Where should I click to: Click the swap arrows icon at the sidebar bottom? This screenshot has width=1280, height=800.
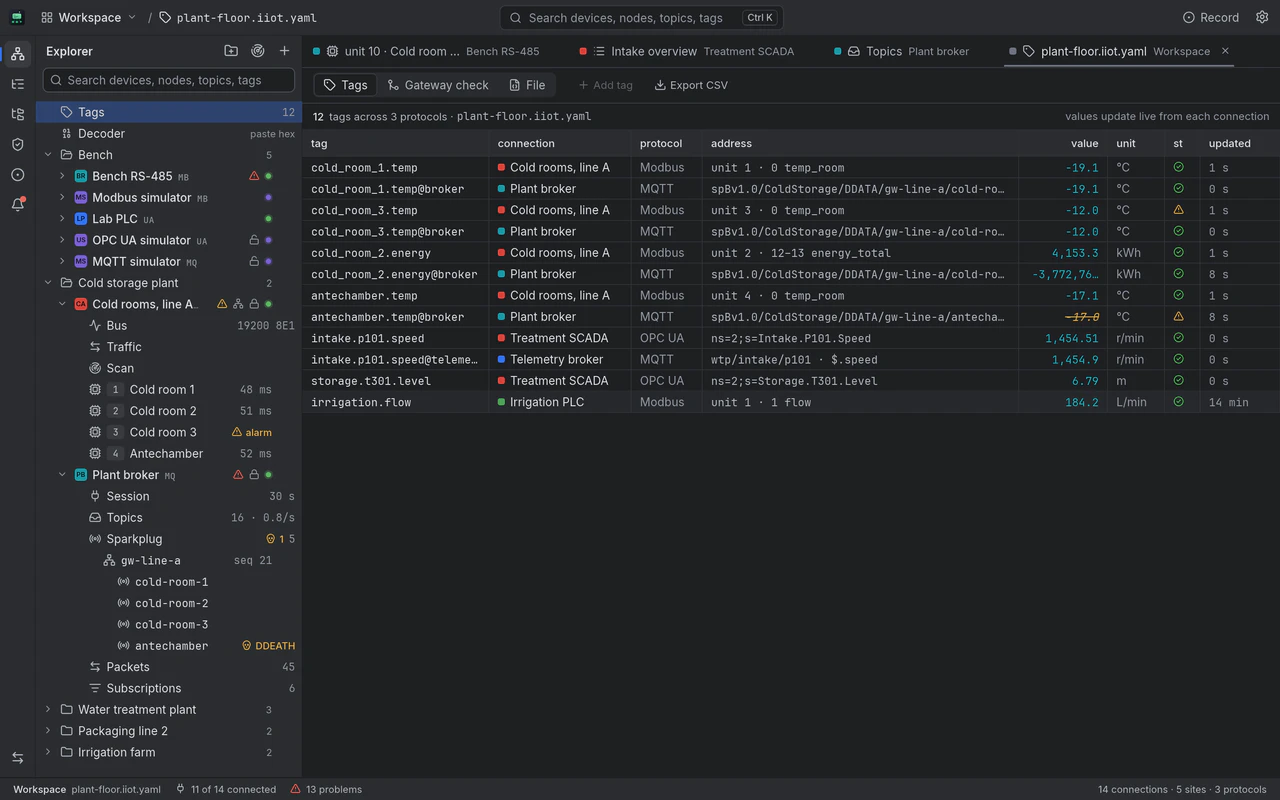click(x=17, y=758)
